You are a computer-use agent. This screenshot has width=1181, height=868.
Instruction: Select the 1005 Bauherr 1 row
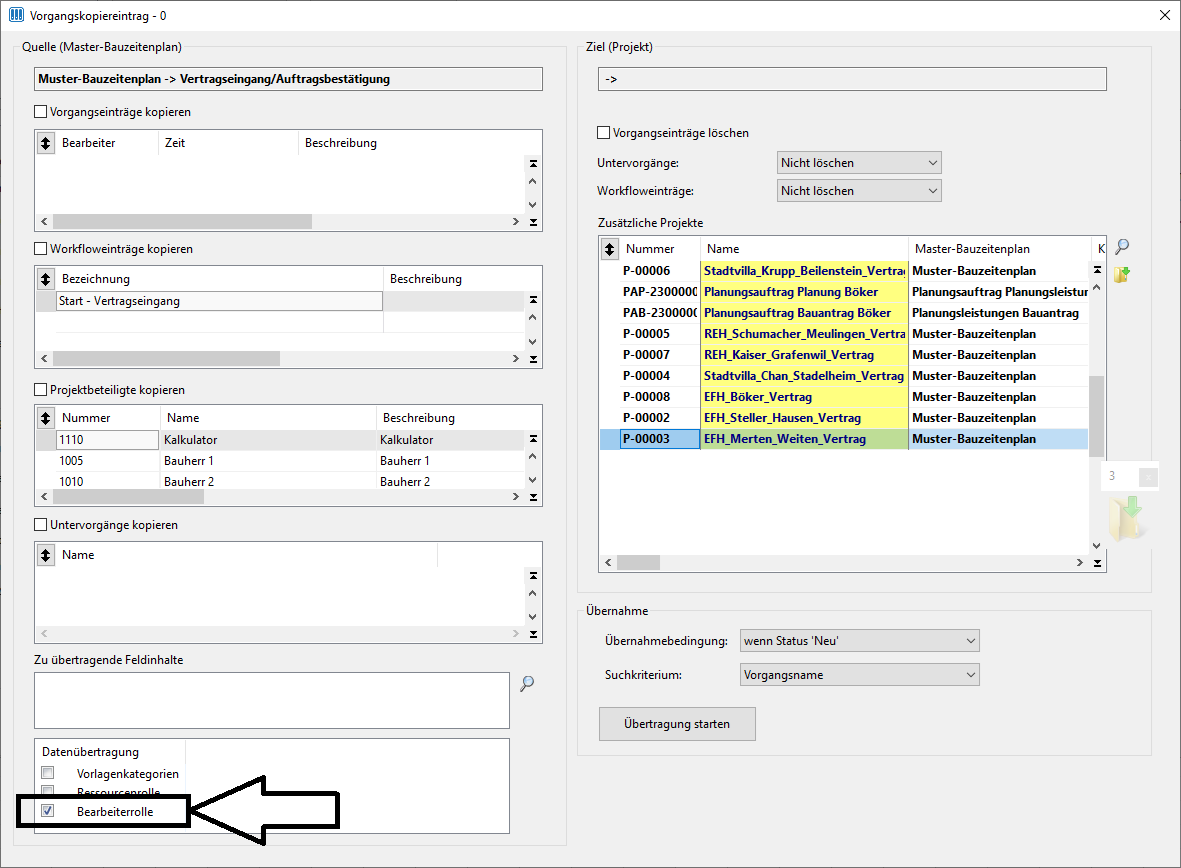point(279,460)
